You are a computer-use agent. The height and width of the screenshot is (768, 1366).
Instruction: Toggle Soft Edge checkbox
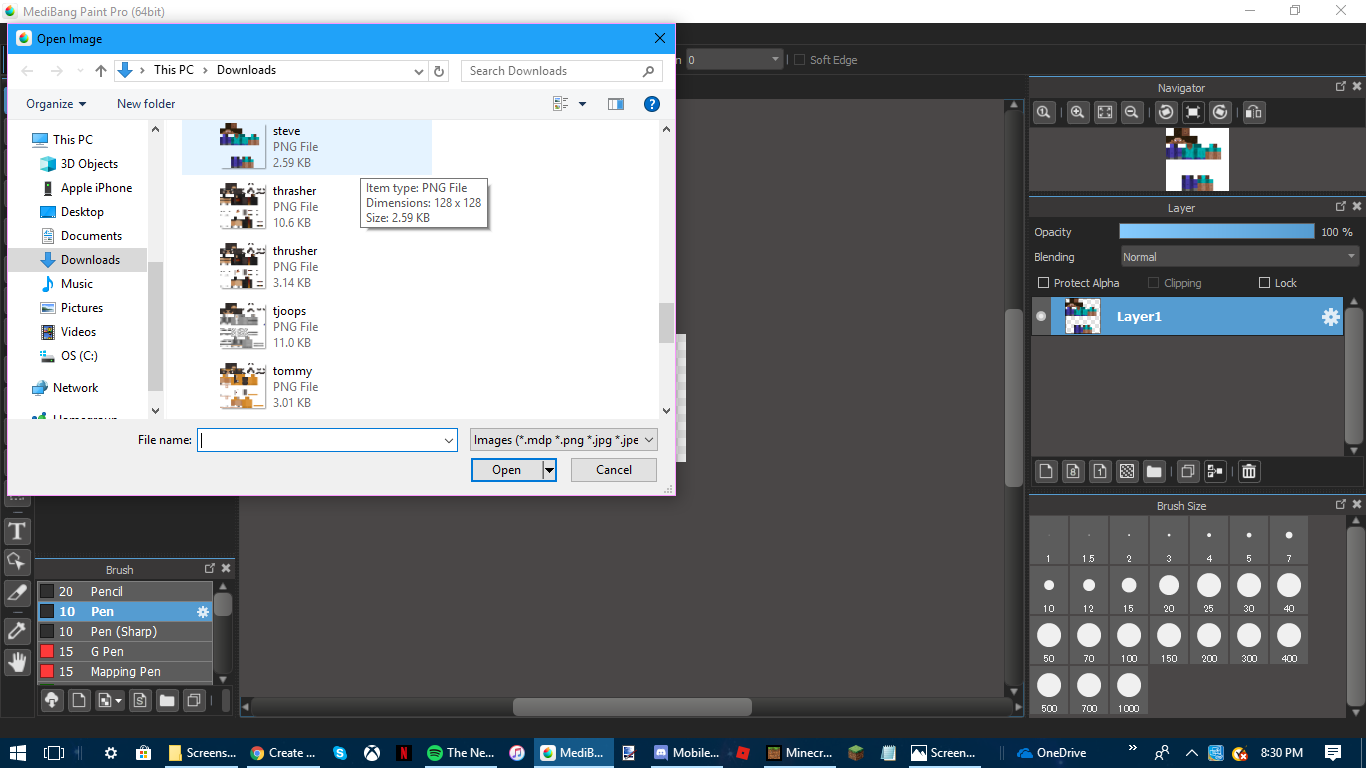coord(799,60)
